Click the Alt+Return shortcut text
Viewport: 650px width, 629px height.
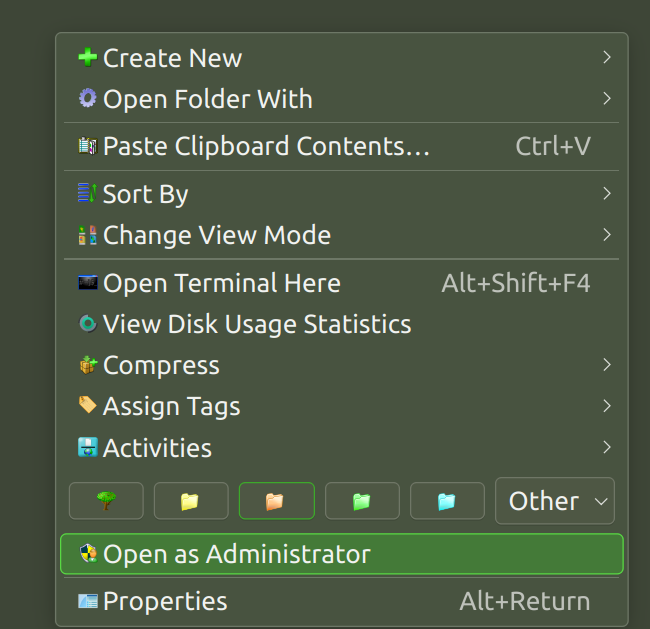525,601
